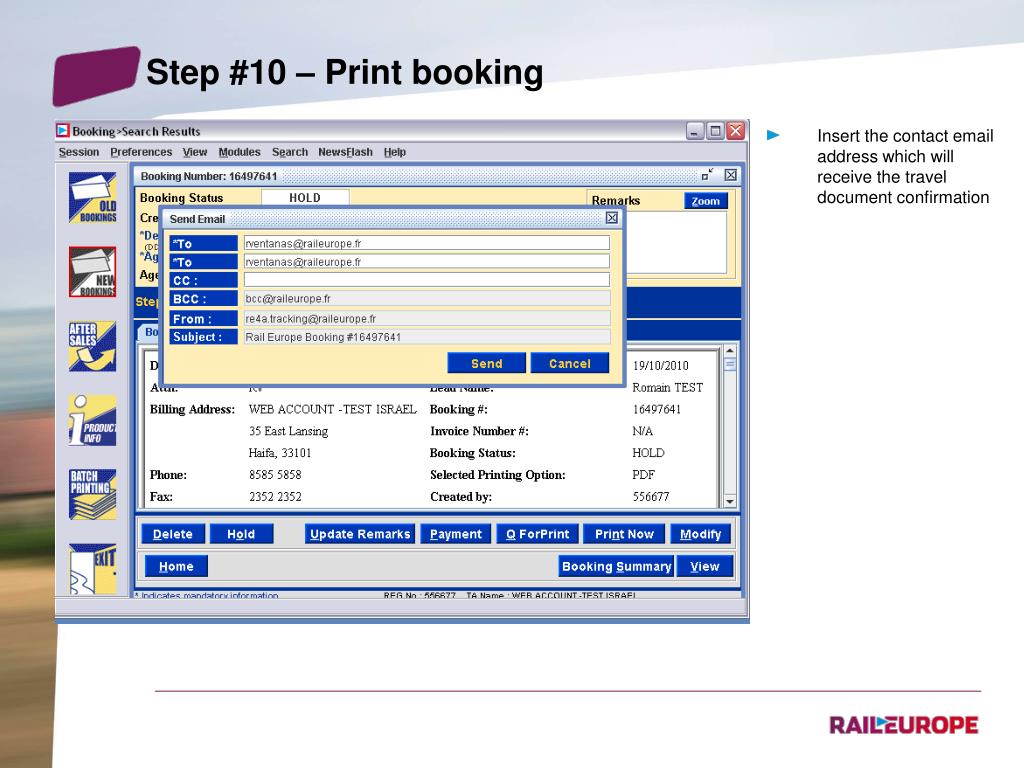
Task: Click the Send button in email dialog
Action: point(487,363)
